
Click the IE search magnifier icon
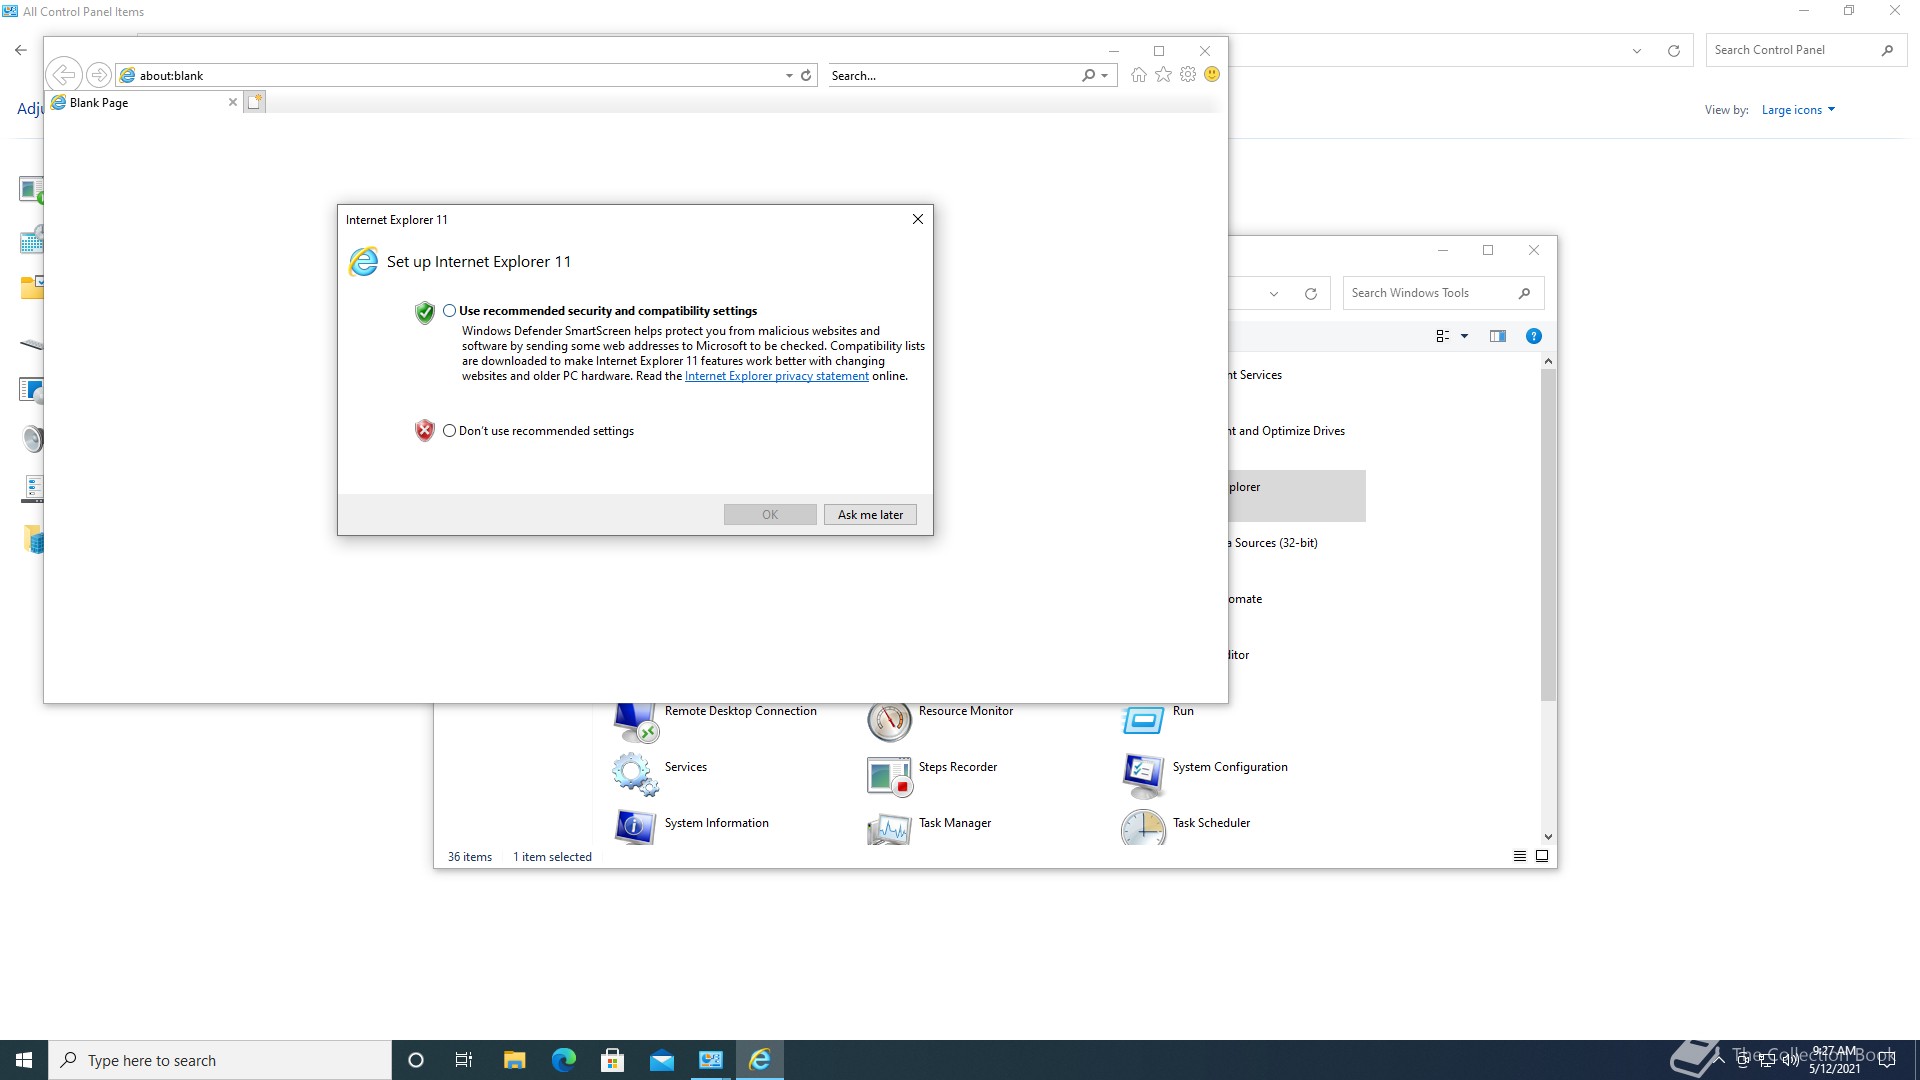(1088, 76)
